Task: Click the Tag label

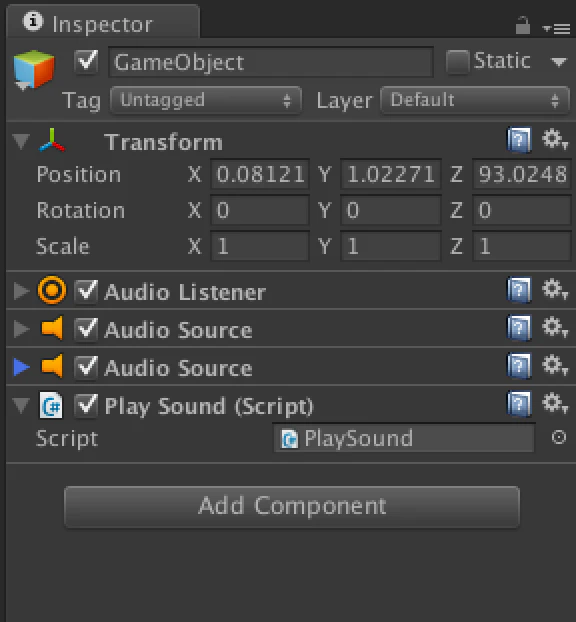Action: (82, 101)
